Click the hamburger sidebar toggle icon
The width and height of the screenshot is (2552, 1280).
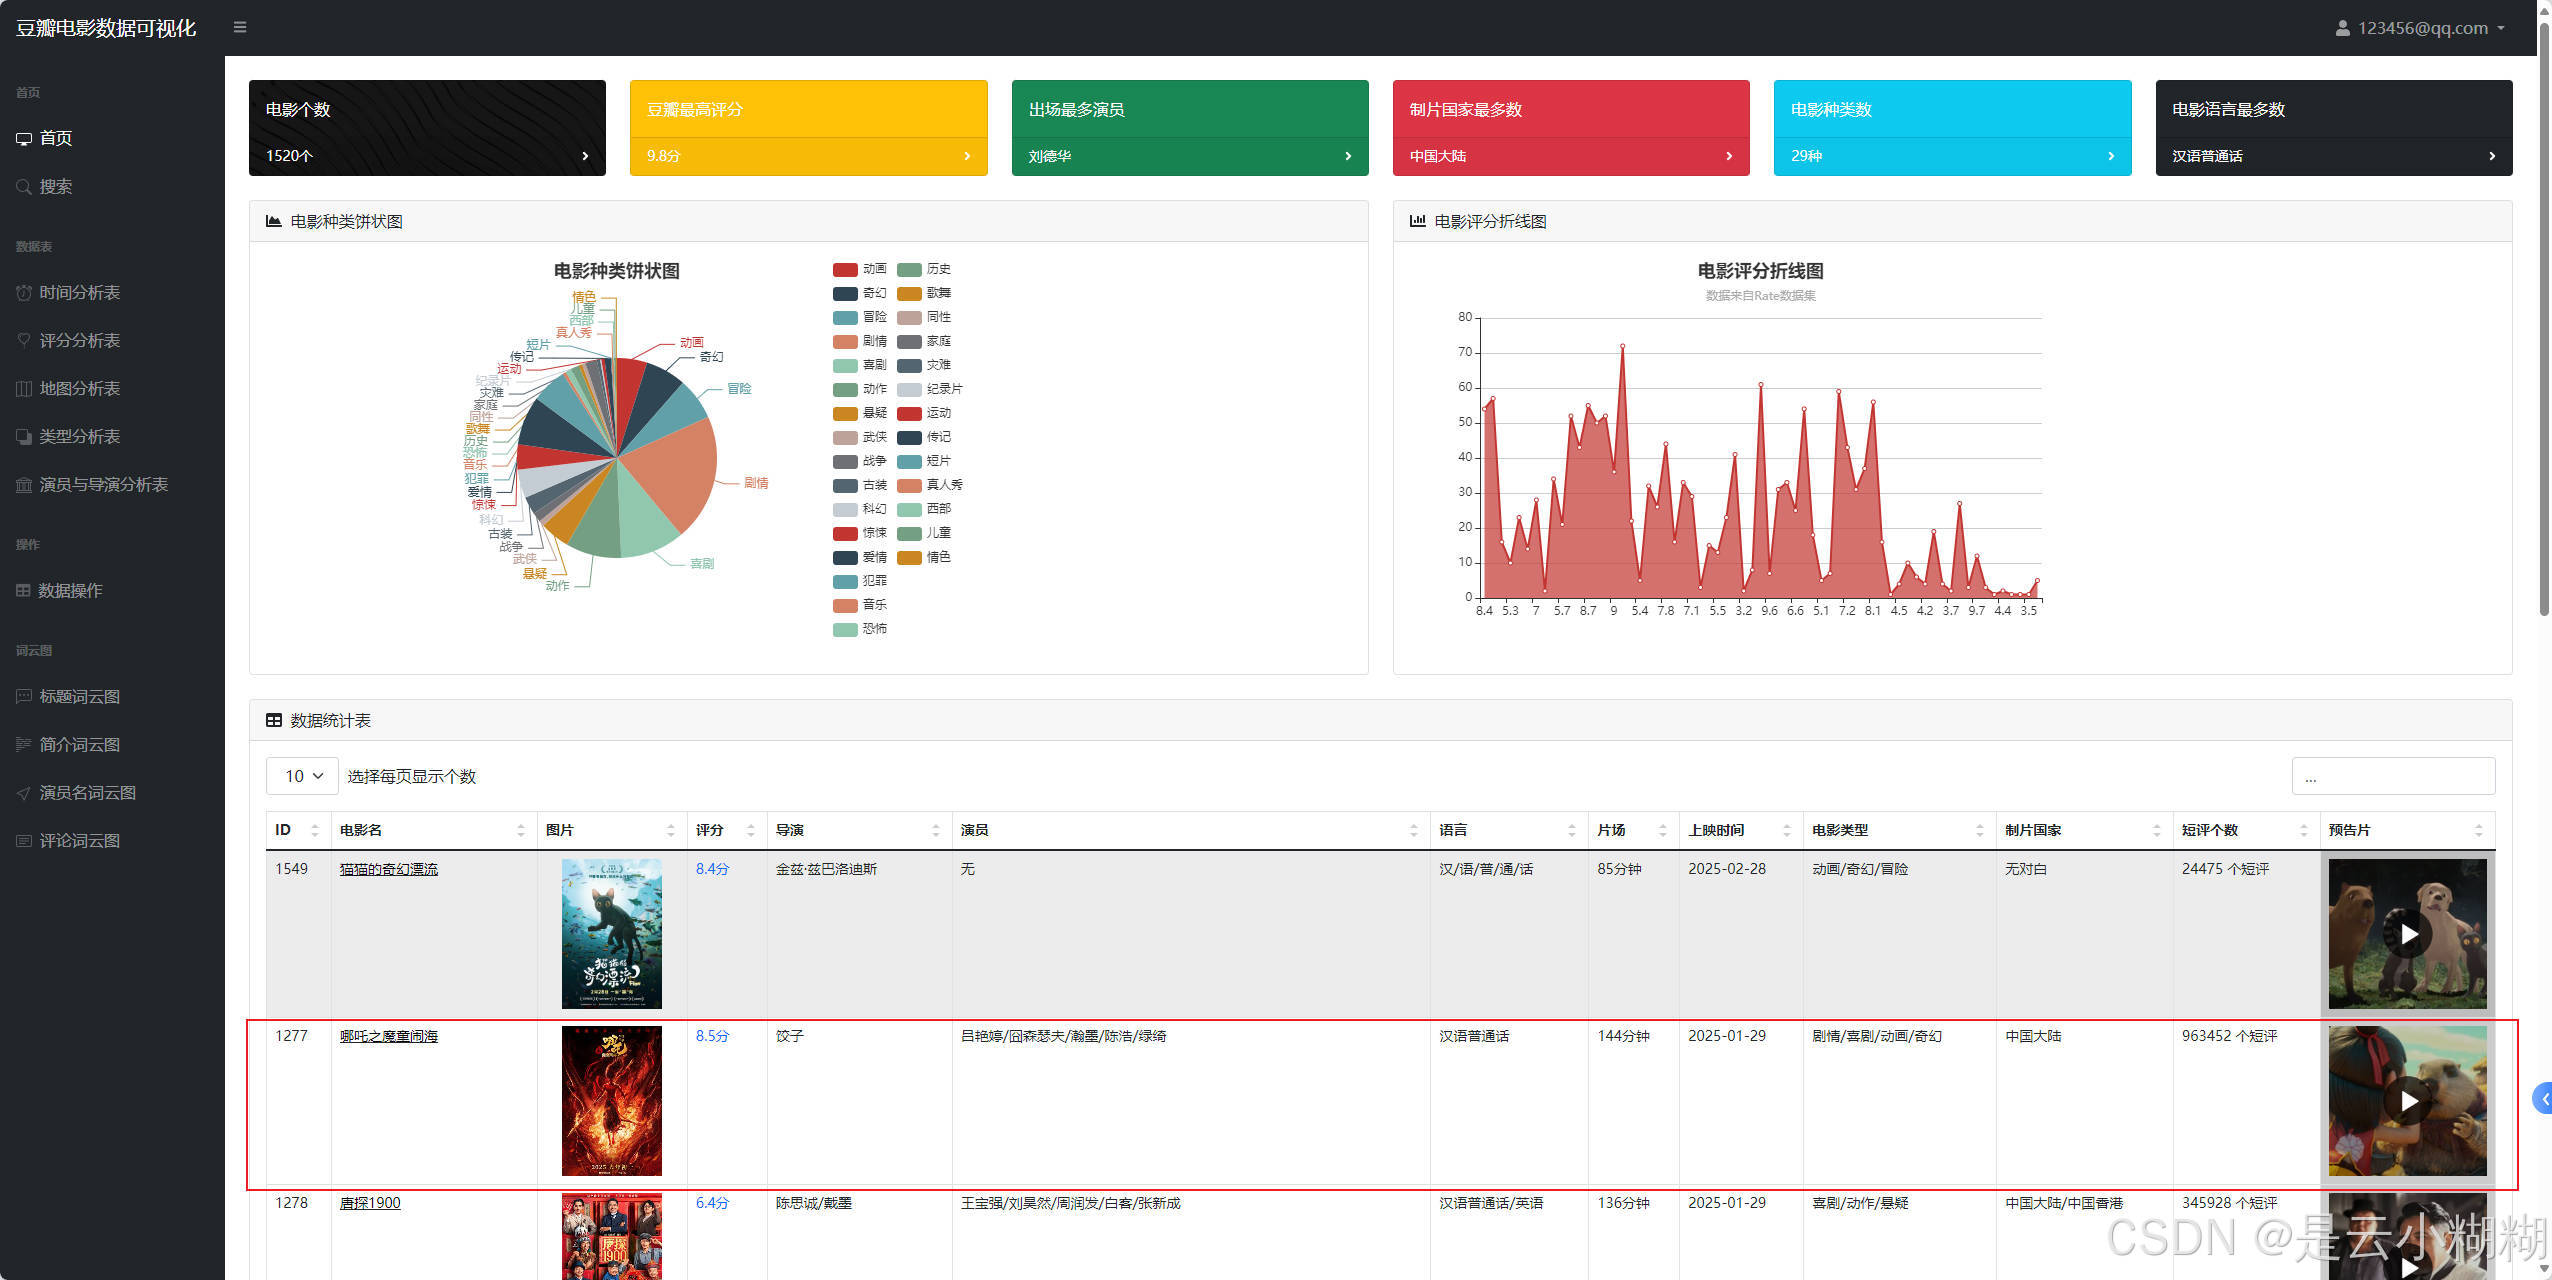240,27
